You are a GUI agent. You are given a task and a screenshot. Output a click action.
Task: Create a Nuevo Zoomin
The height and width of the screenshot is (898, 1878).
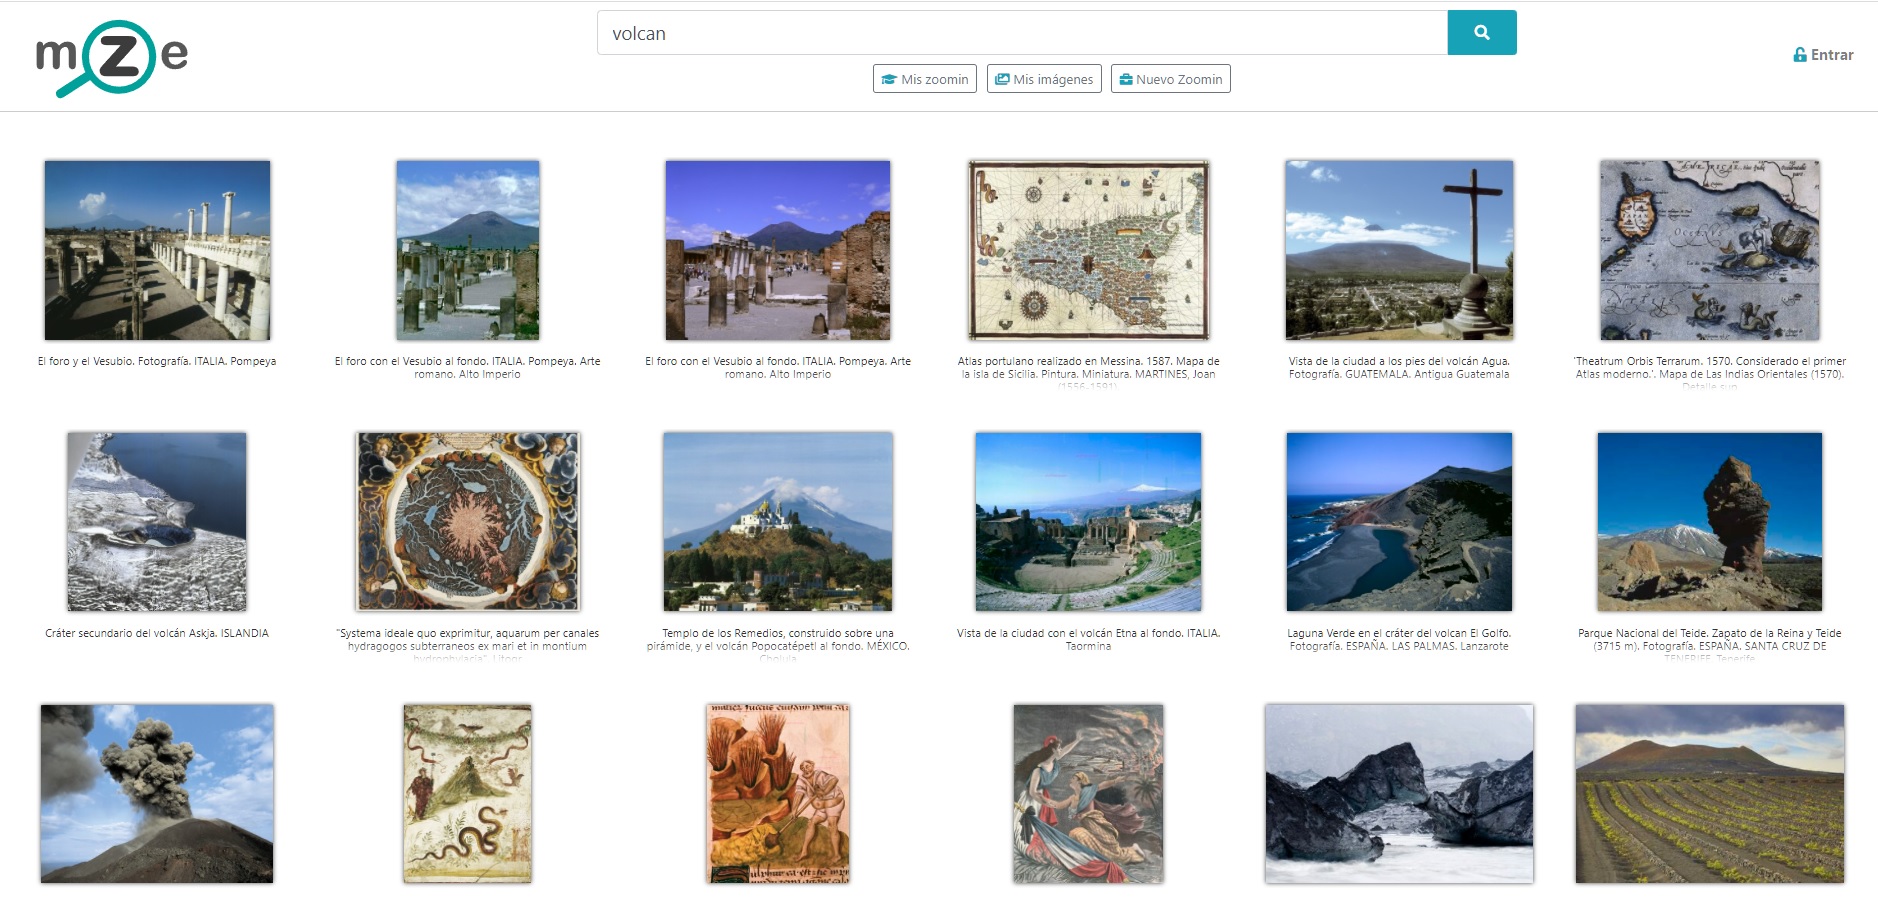pos(1171,79)
